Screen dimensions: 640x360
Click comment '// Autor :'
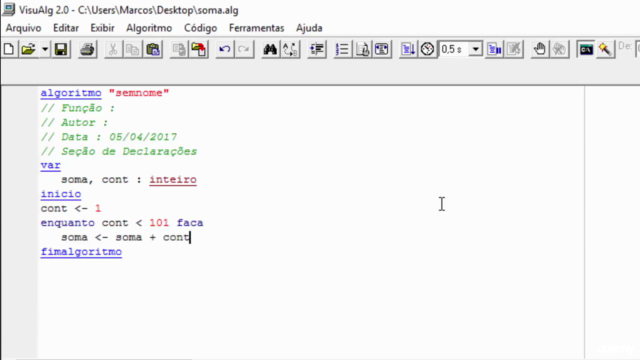(74, 123)
